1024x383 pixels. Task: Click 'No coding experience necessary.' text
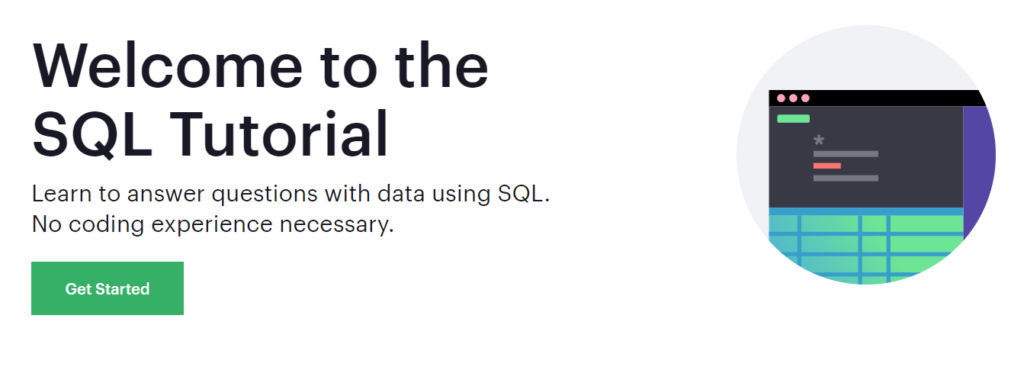213,225
